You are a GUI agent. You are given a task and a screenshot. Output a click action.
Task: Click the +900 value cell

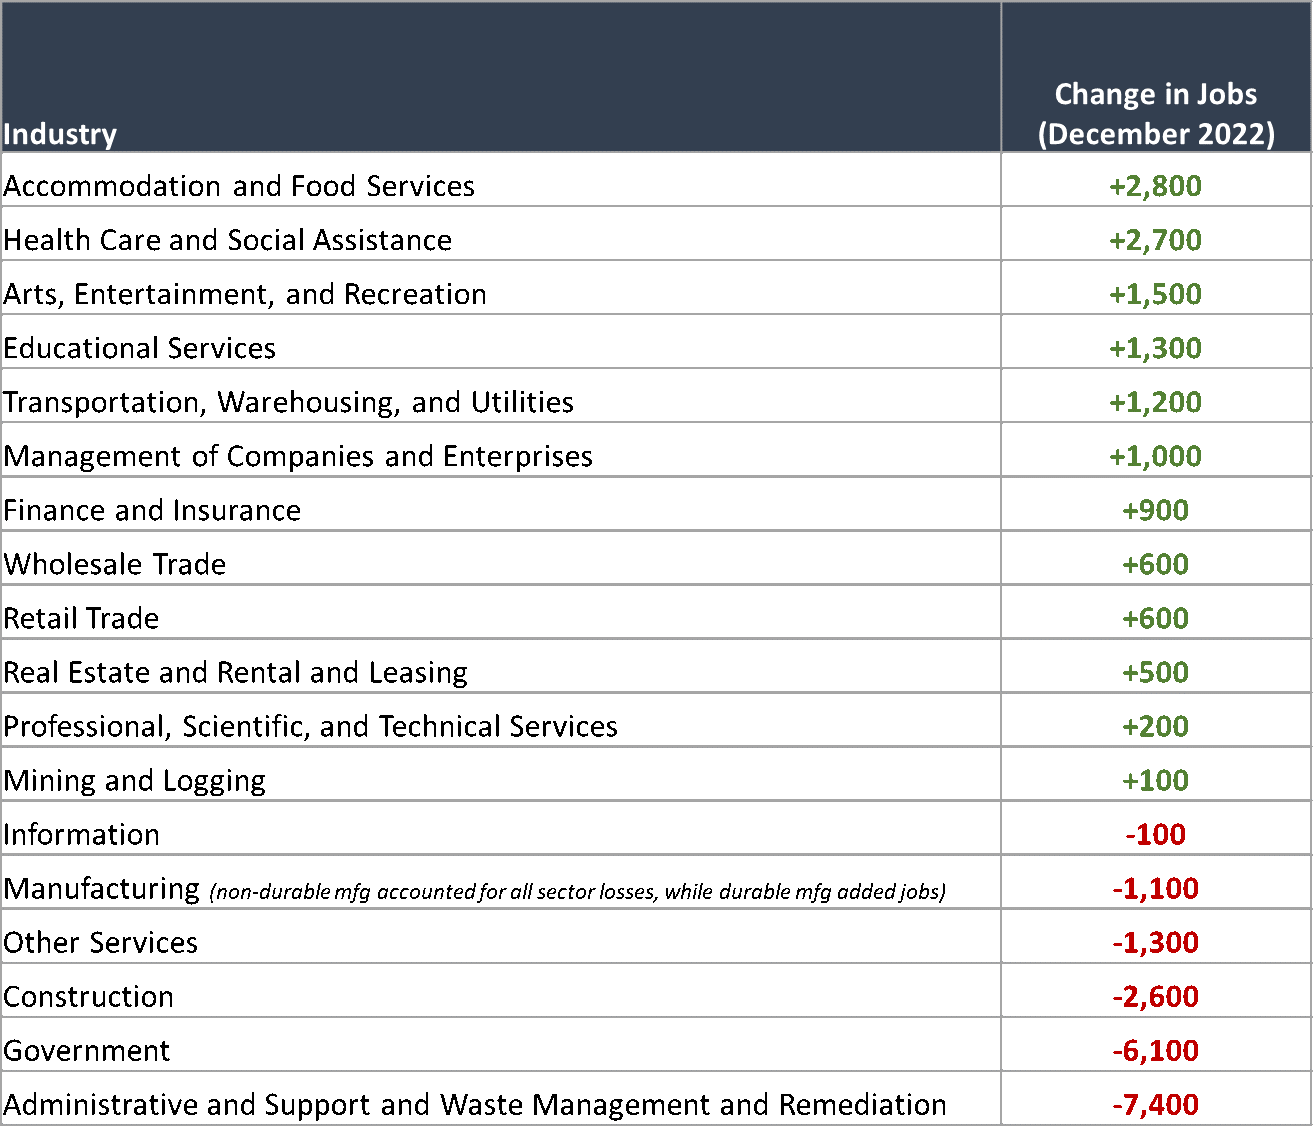click(1156, 510)
